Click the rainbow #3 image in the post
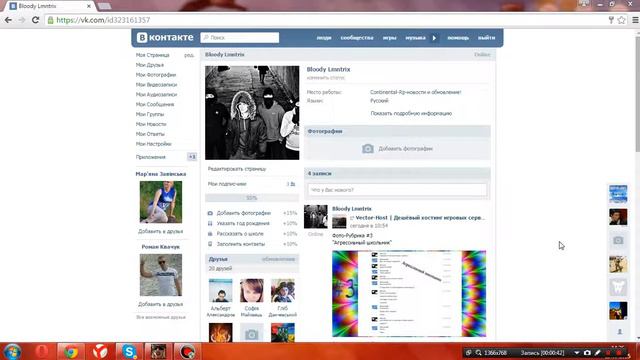Screen dimensions: 640x360 [x=409, y=293]
